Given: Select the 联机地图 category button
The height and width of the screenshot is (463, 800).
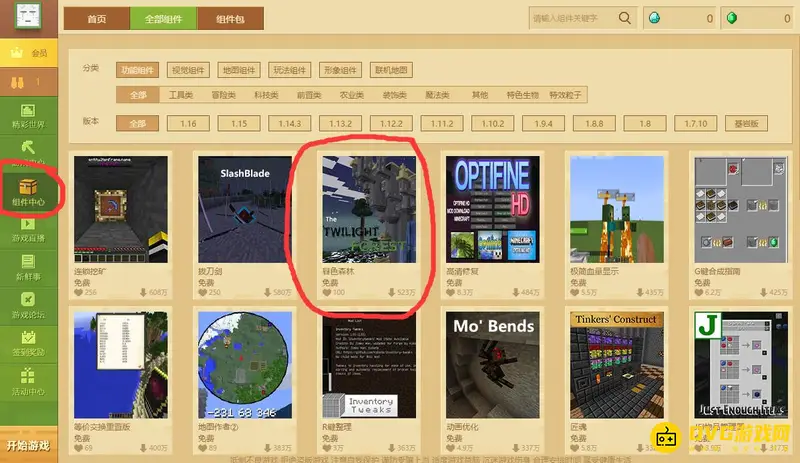Looking at the screenshot, I should point(393,70).
